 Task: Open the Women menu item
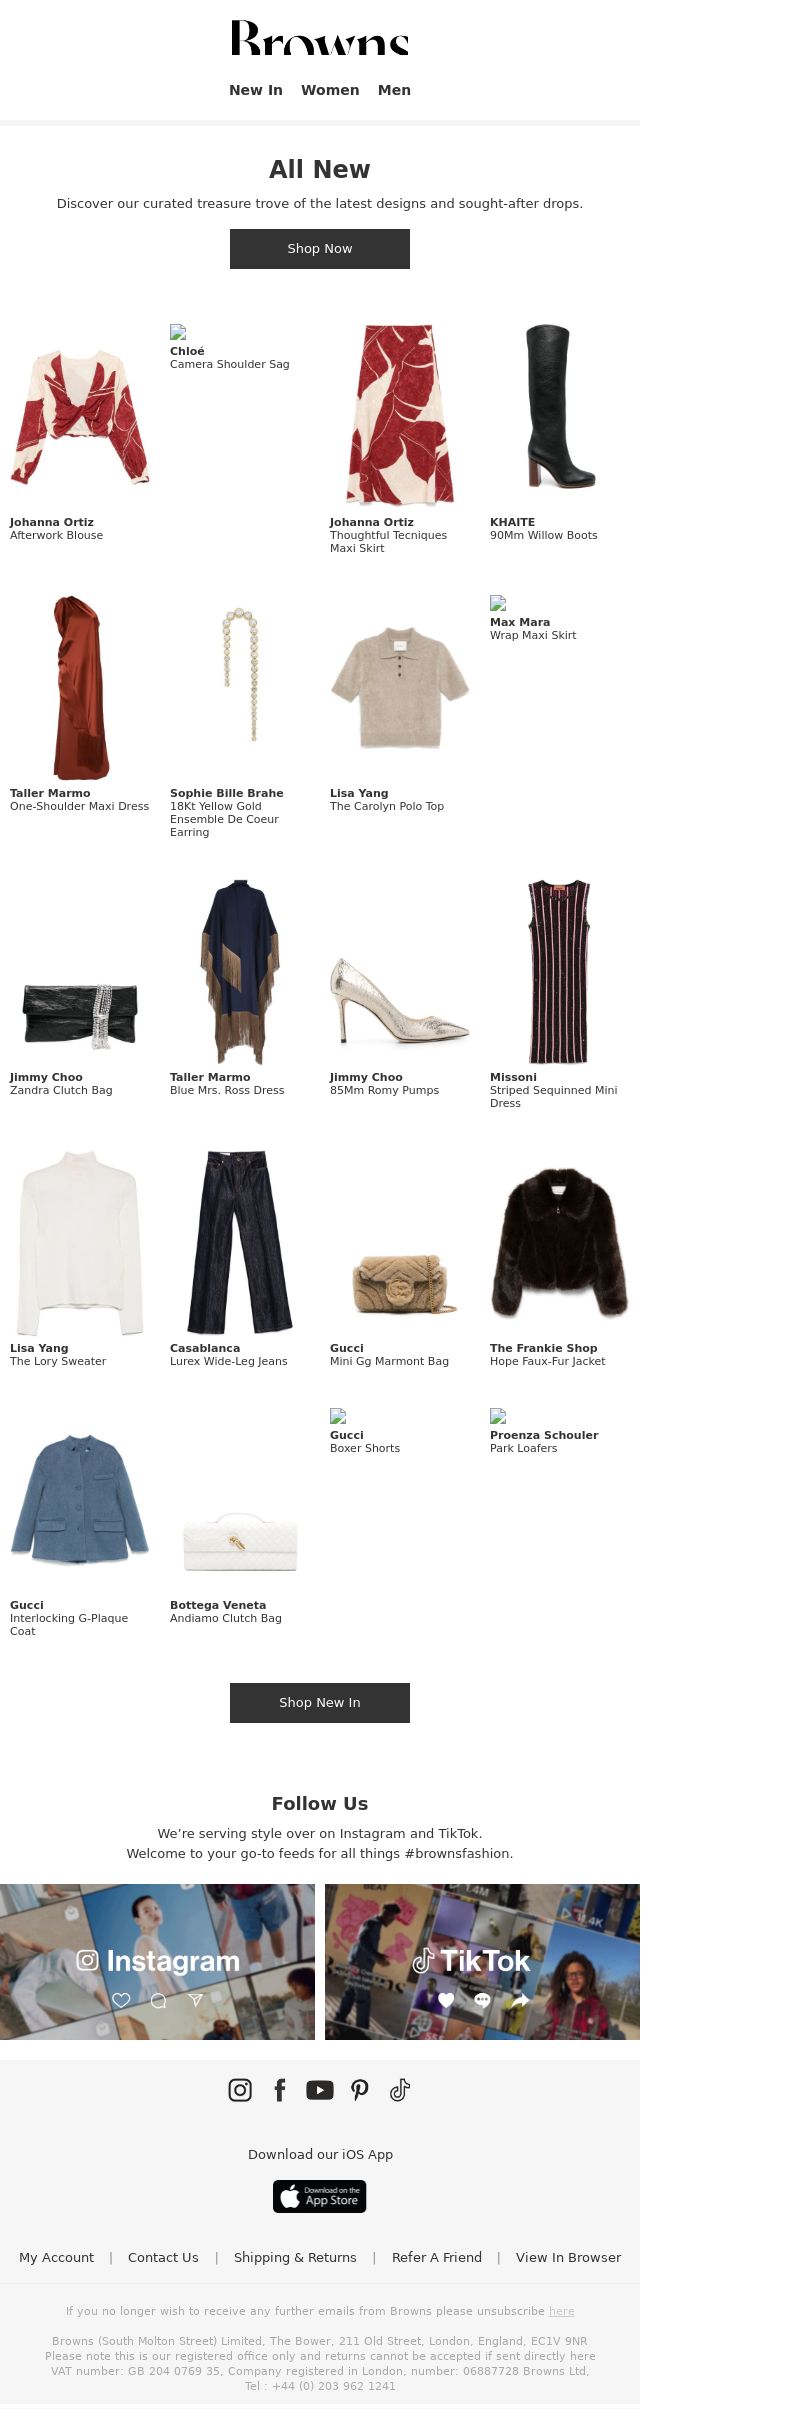(x=330, y=90)
